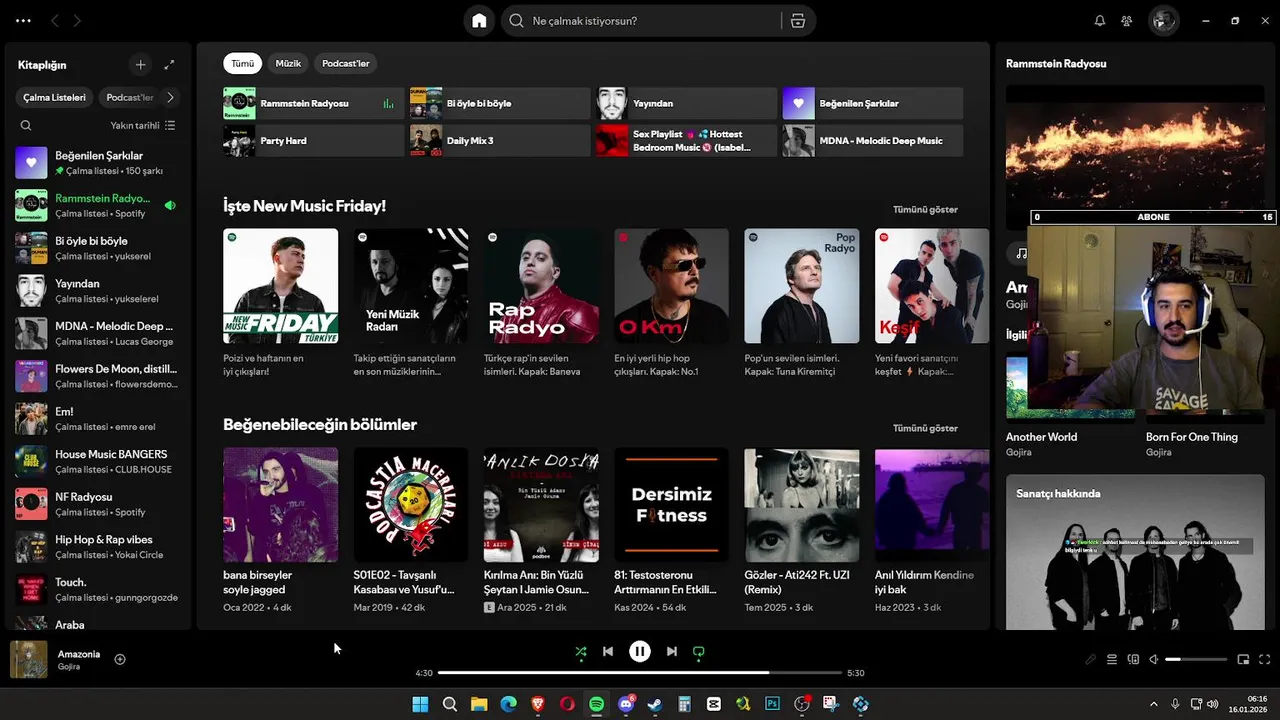The width and height of the screenshot is (1280, 720).
Task: Open Yeni Müzik Radarı playlist cover
Action: 410,286
